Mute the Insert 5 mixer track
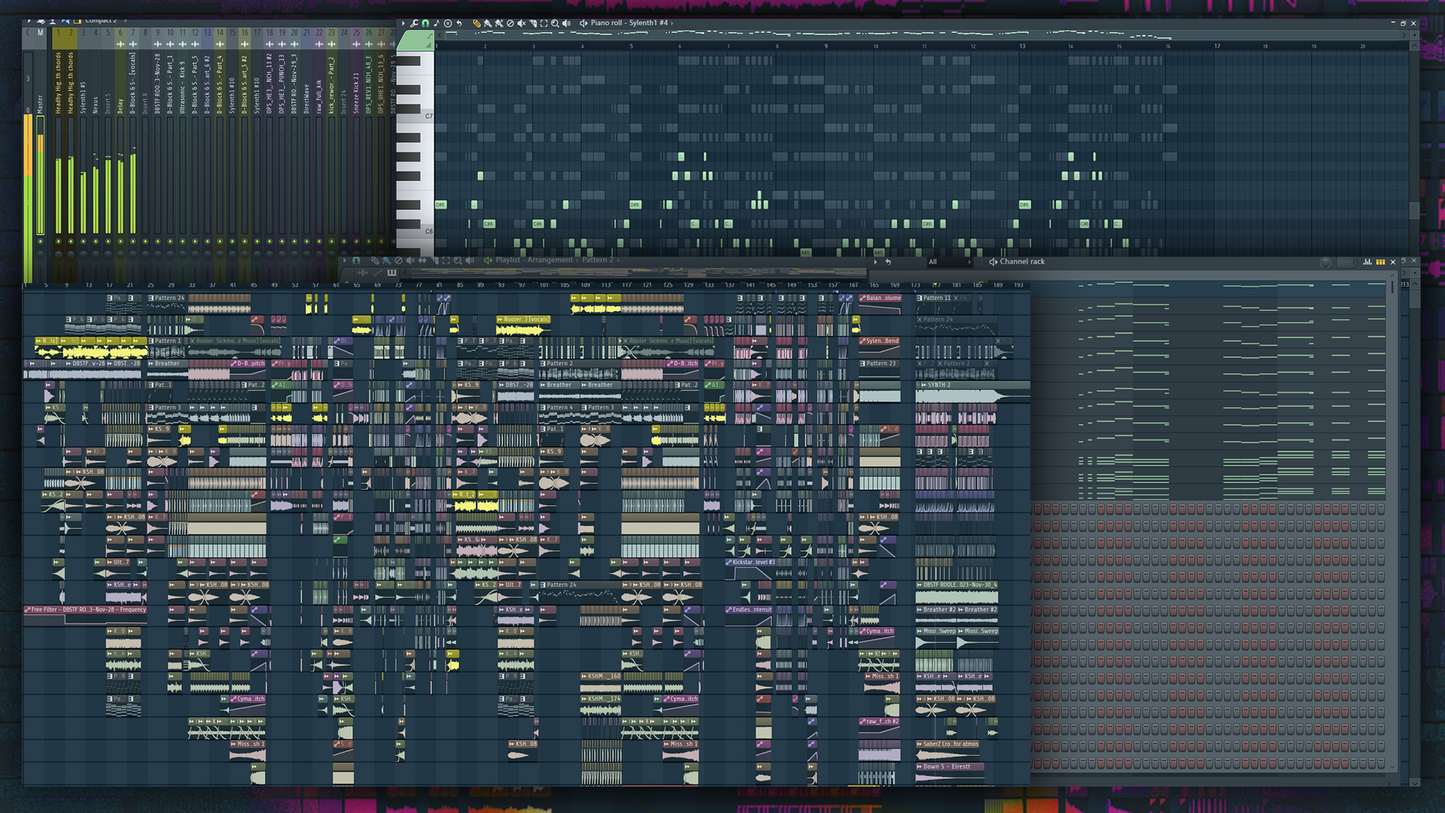1445x813 pixels. click(x=108, y=241)
